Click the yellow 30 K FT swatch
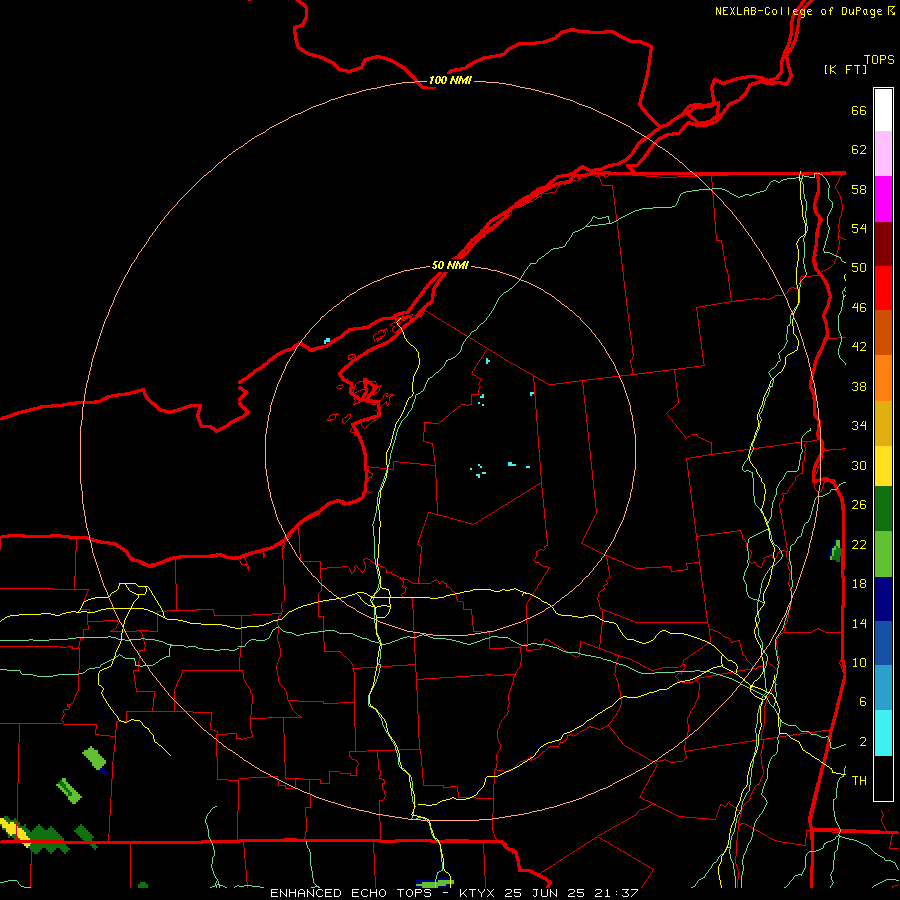 [883, 466]
